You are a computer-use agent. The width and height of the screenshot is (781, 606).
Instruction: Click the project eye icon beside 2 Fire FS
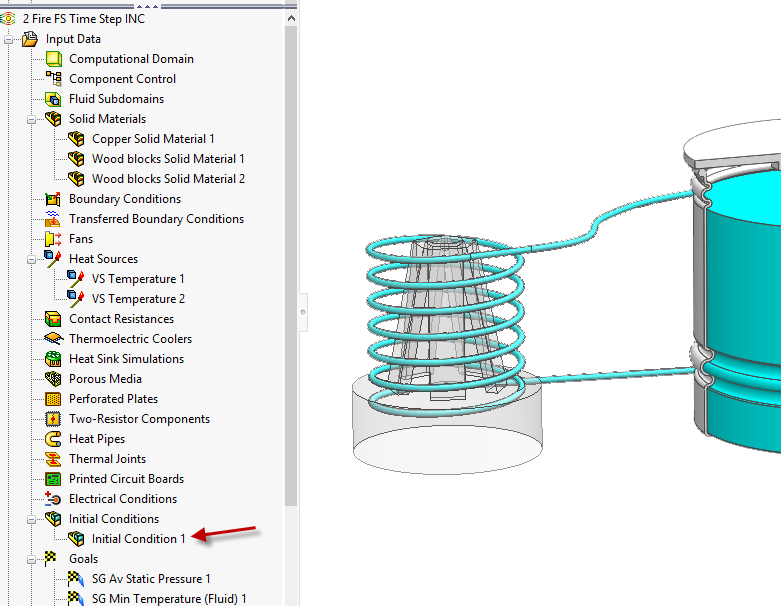pos(8,18)
